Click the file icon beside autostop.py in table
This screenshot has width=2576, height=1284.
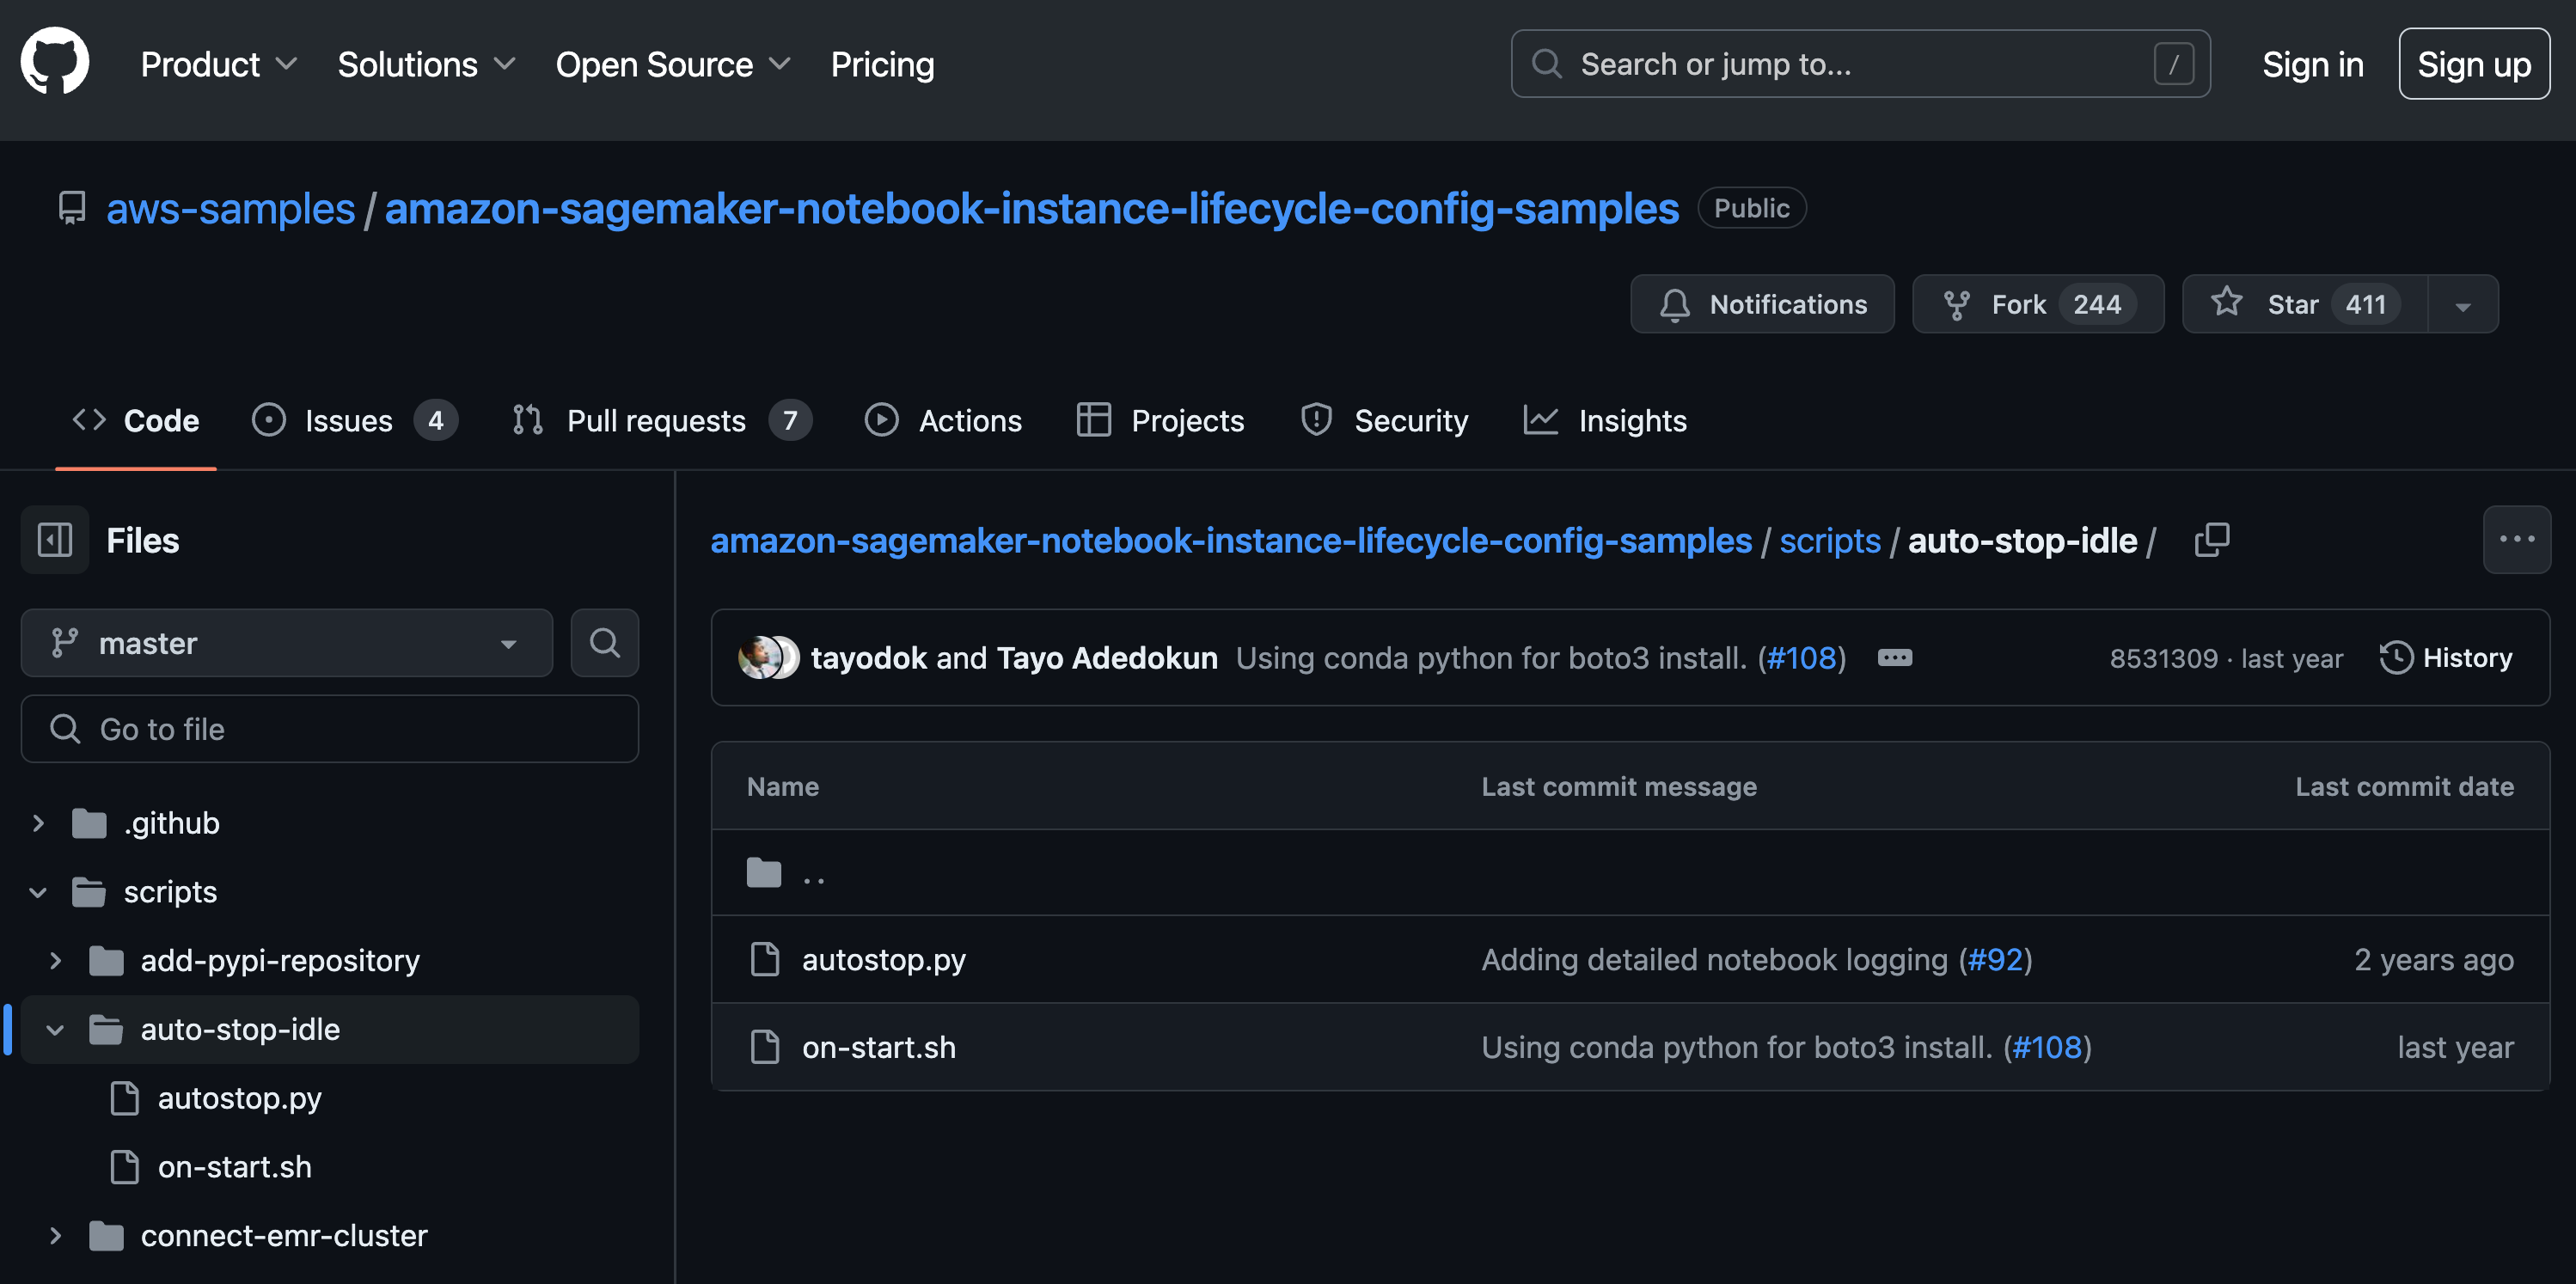(x=765, y=960)
